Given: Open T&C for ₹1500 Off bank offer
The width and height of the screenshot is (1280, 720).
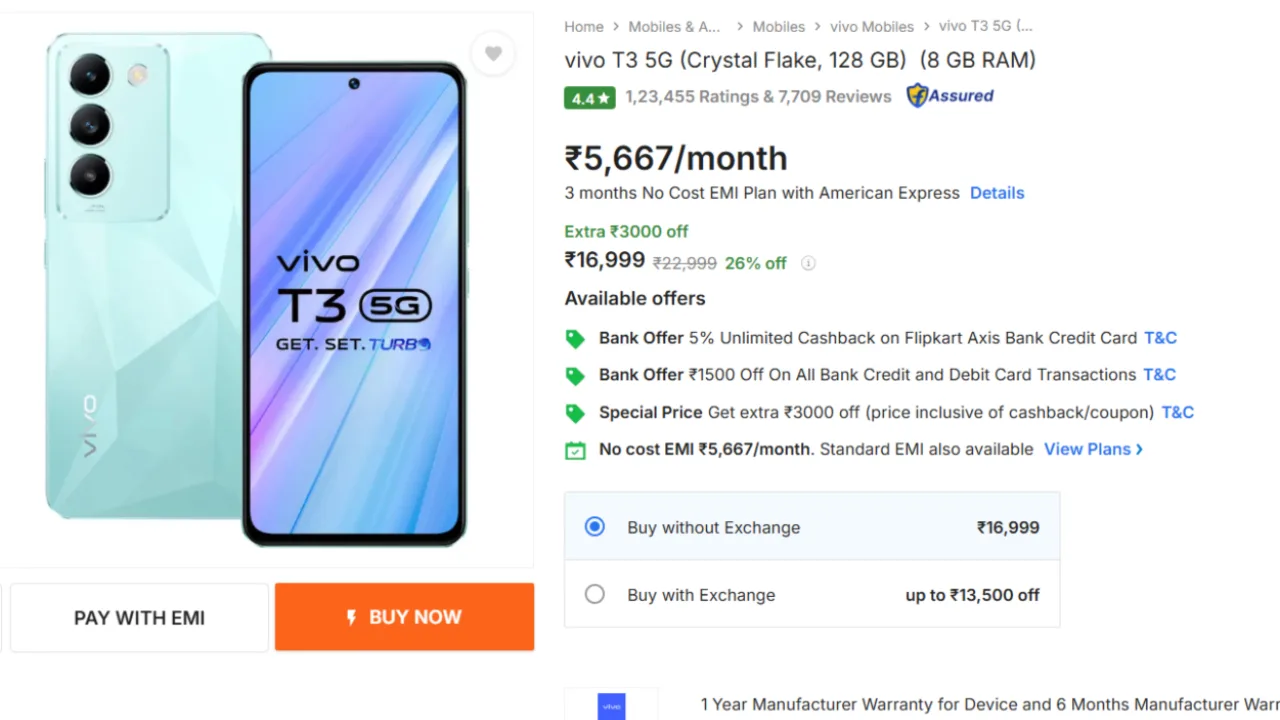Looking at the screenshot, I should [x=1159, y=375].
